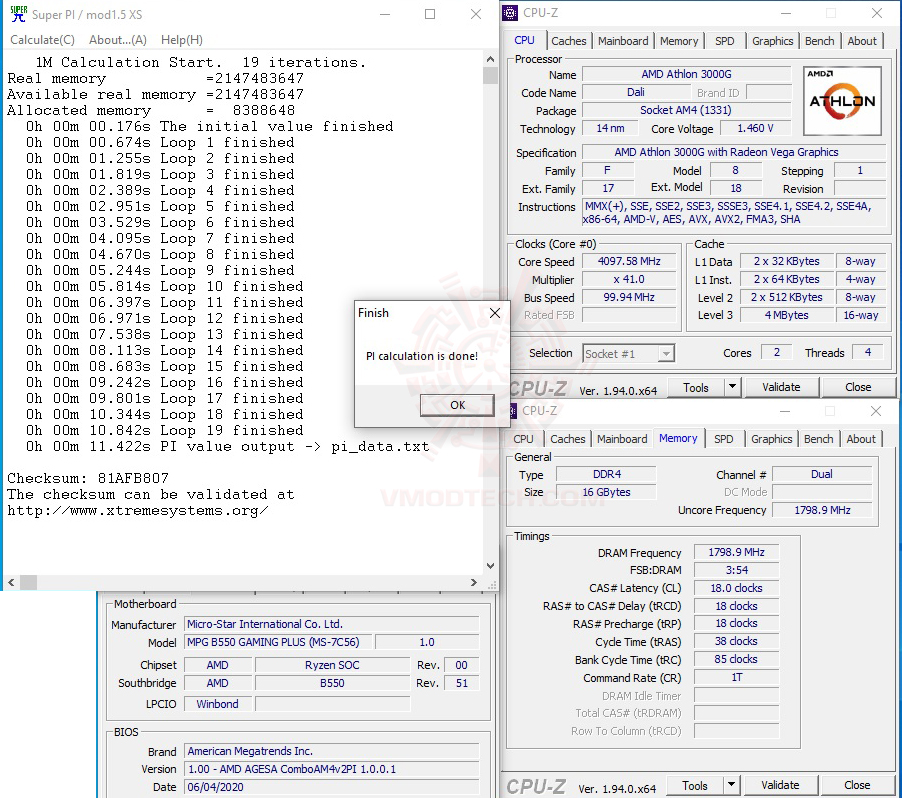Switch to Mainboard tab in lower CPU-Z window
The height and width of the screenshot is (798, 902).
(x=622, y=439)
